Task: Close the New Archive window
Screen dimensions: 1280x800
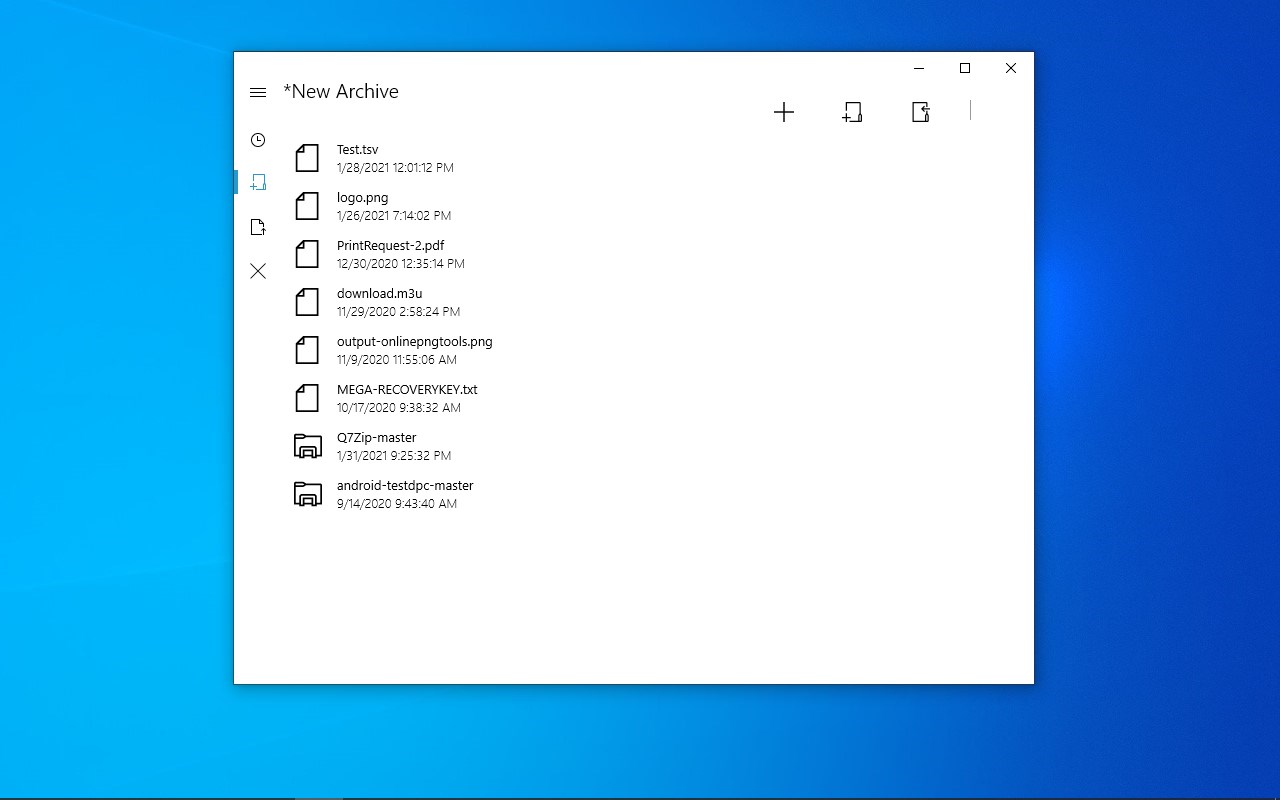Action: coord(1011,69)
